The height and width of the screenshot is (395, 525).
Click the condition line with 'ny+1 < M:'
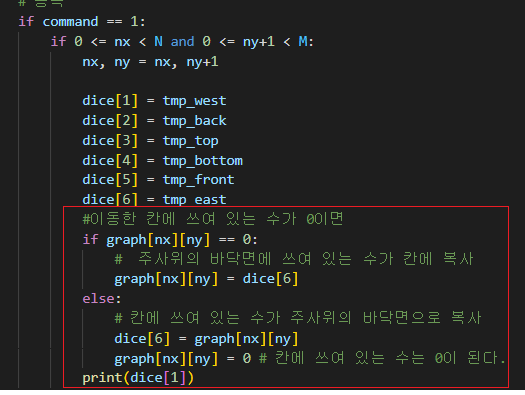(182, 42)
